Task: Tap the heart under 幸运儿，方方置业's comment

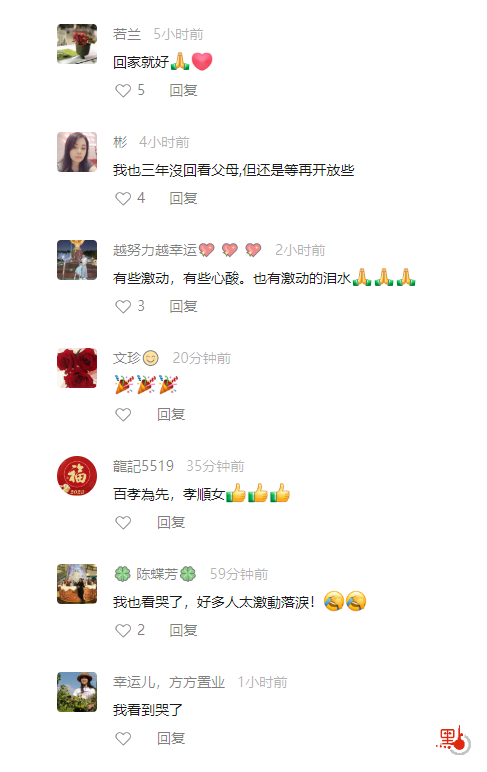Action: 123,739
